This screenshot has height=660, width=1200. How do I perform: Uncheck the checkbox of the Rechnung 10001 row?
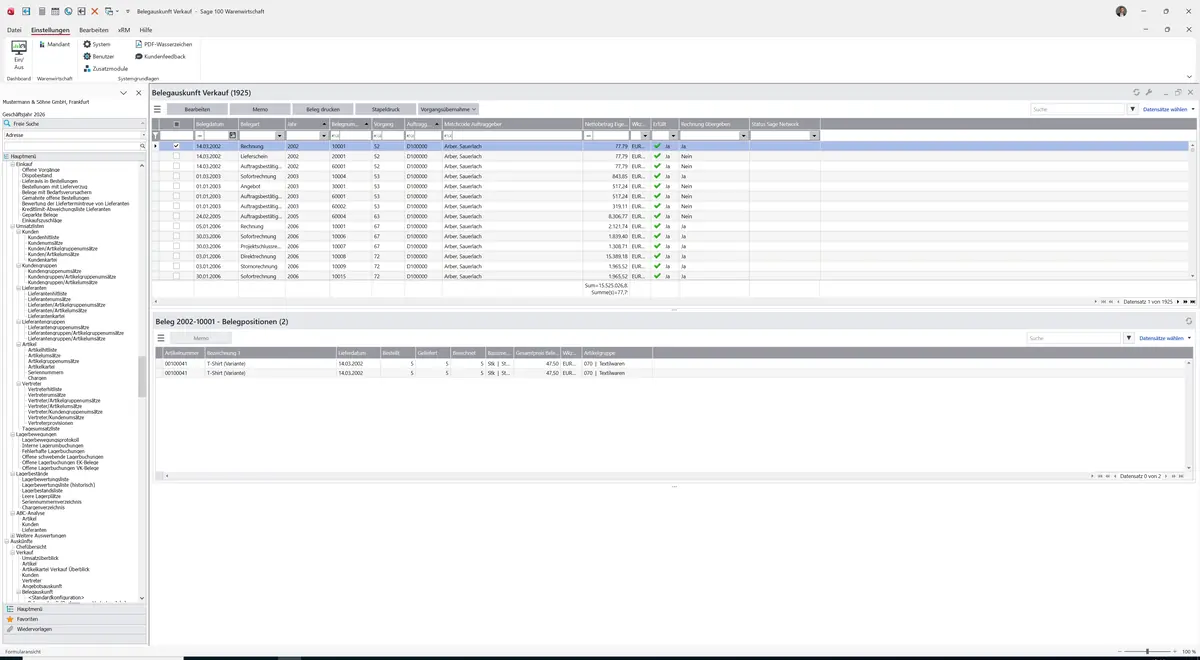click(177, 146)
